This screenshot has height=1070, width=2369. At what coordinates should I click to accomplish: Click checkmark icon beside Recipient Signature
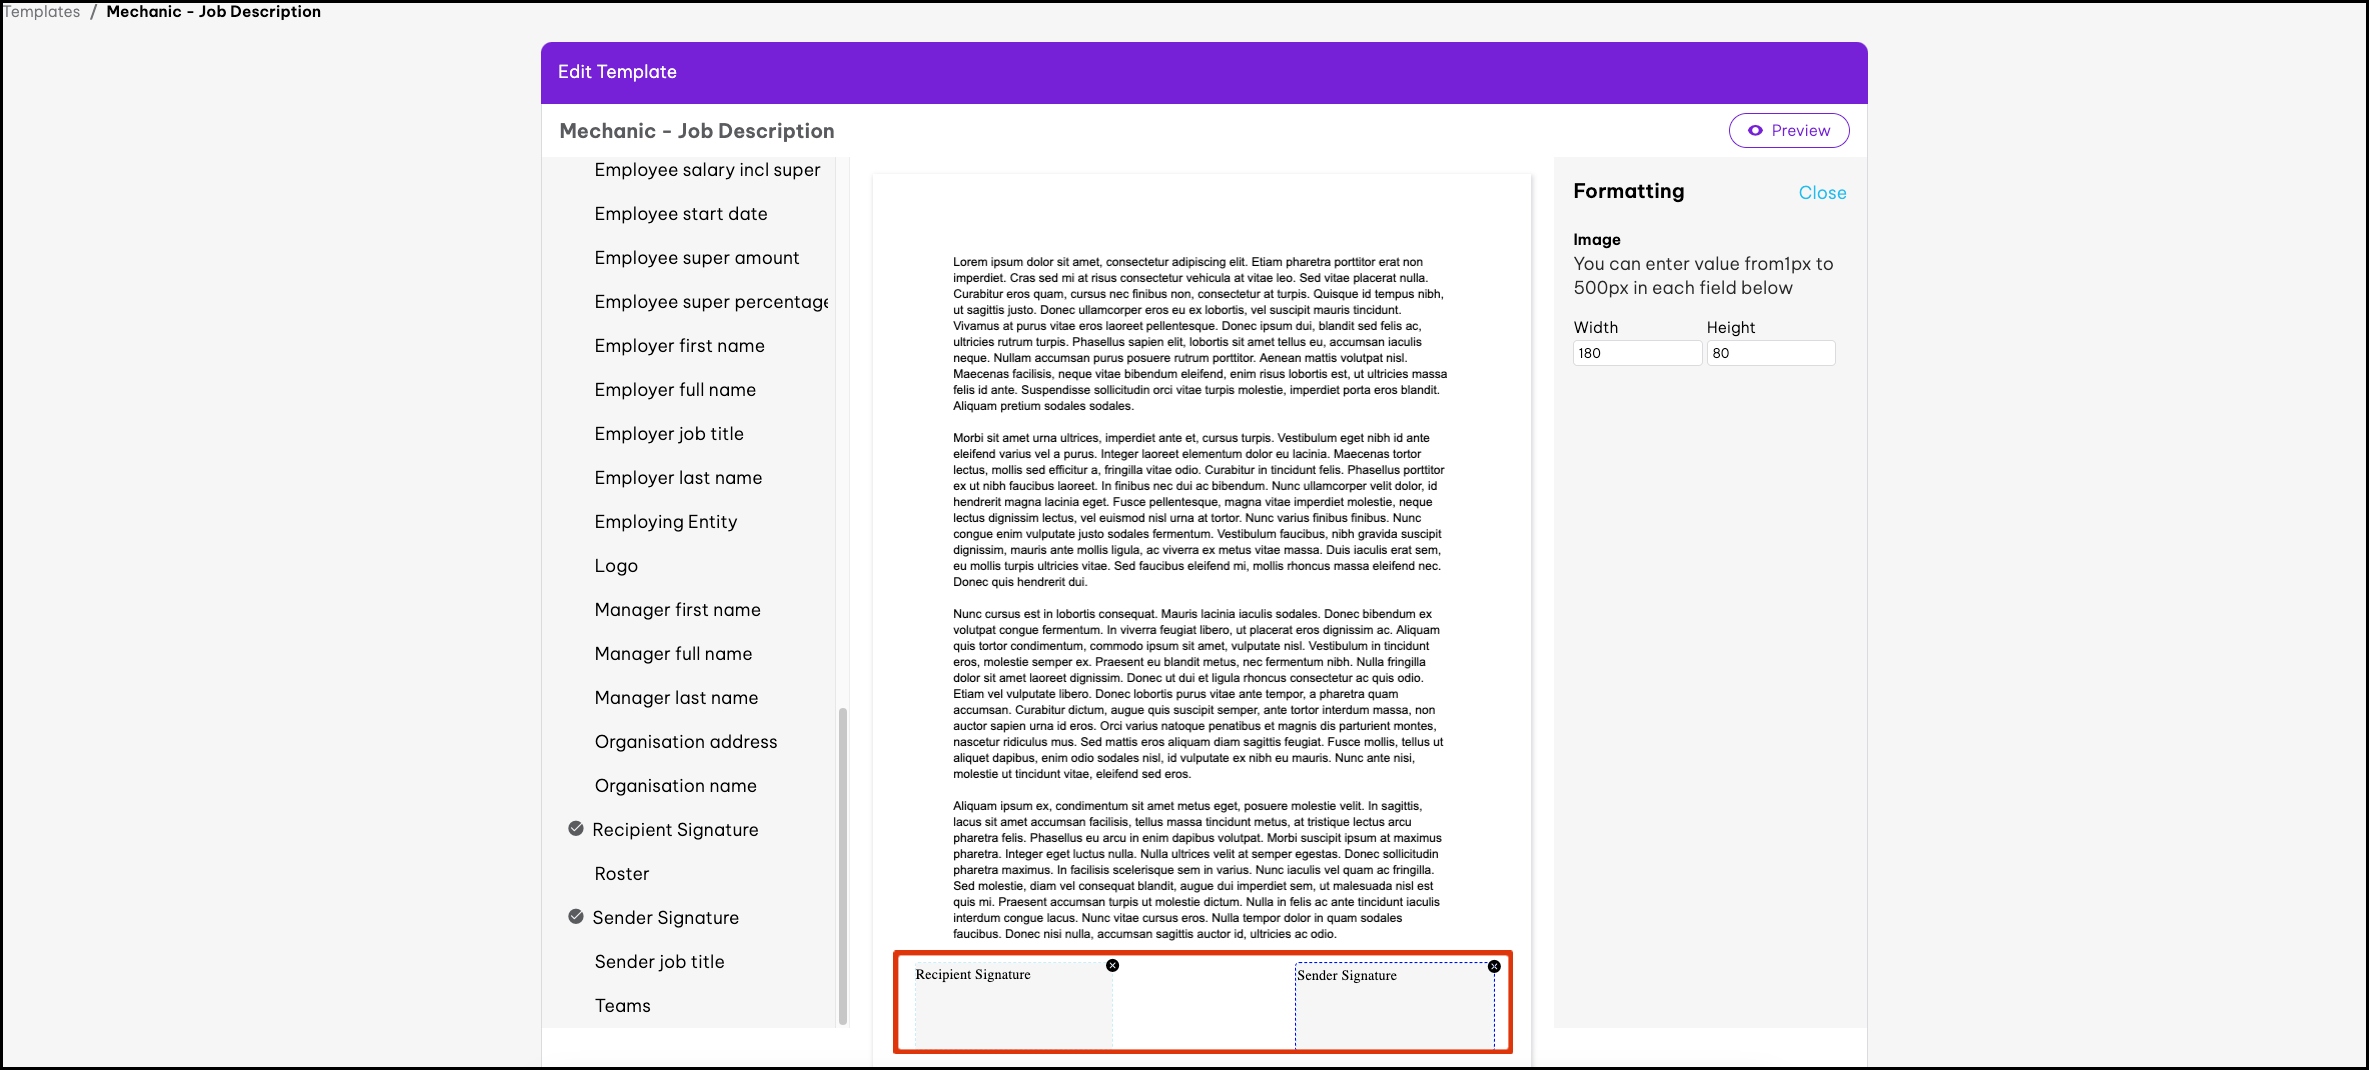pos(576,829)
